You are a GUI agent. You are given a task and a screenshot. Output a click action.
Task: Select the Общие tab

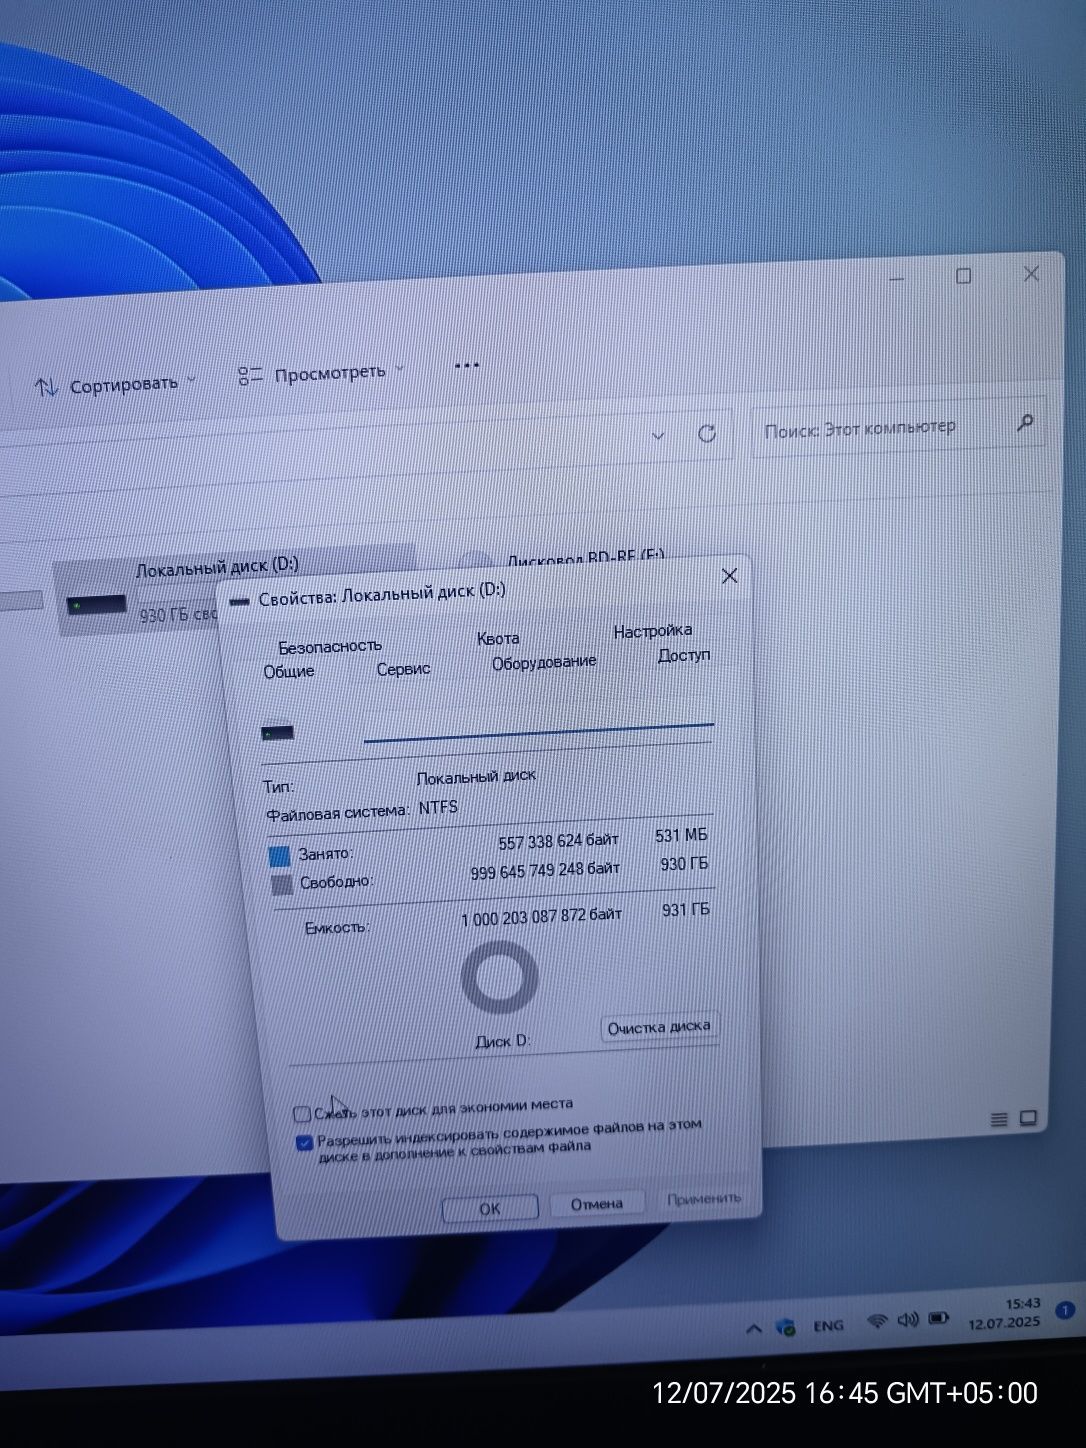tap(289, 671)
